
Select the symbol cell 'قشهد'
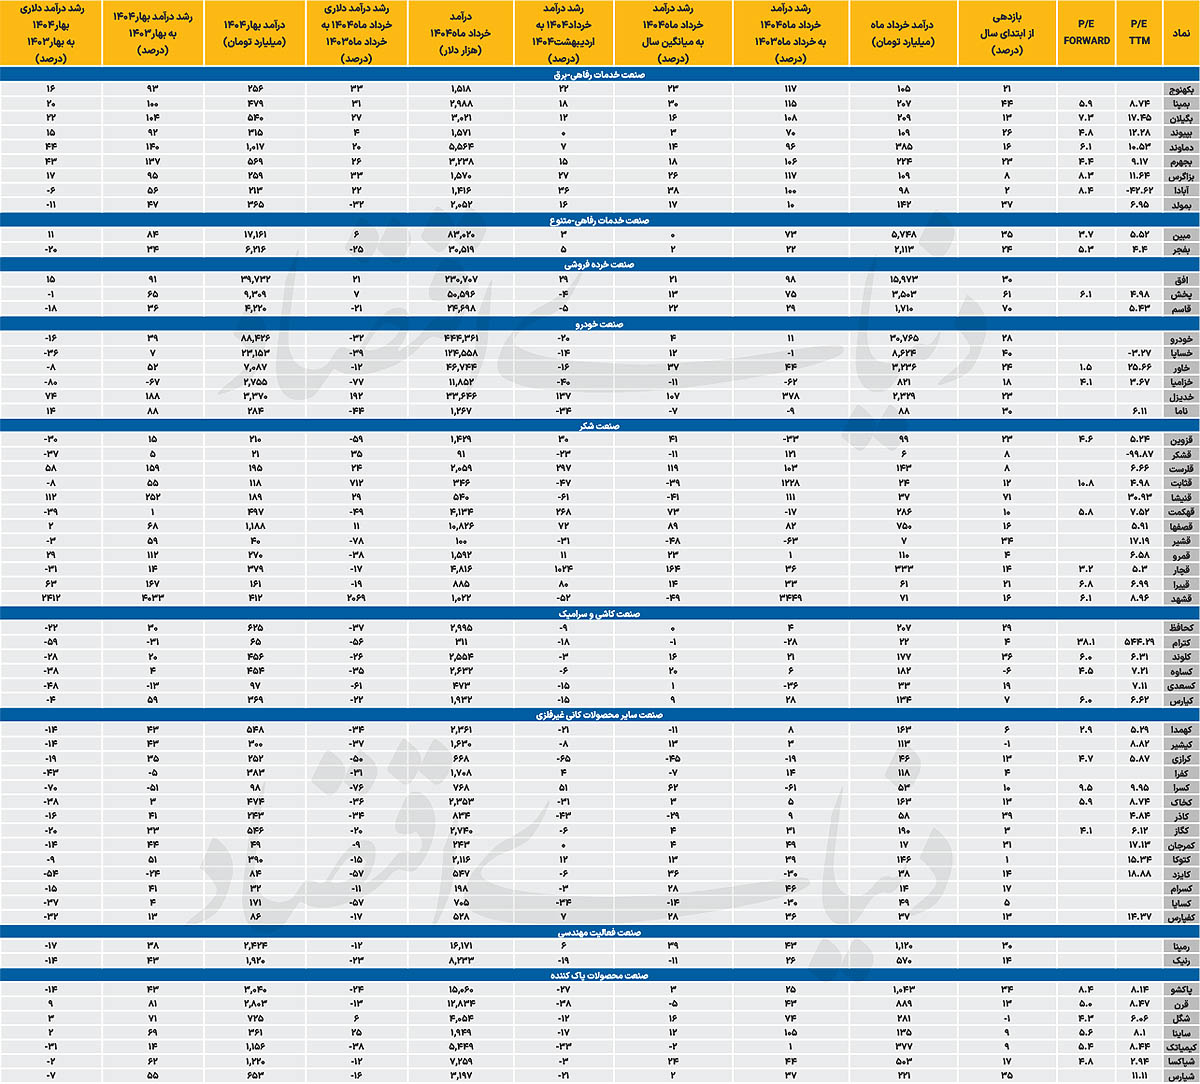click(1180, 597)
